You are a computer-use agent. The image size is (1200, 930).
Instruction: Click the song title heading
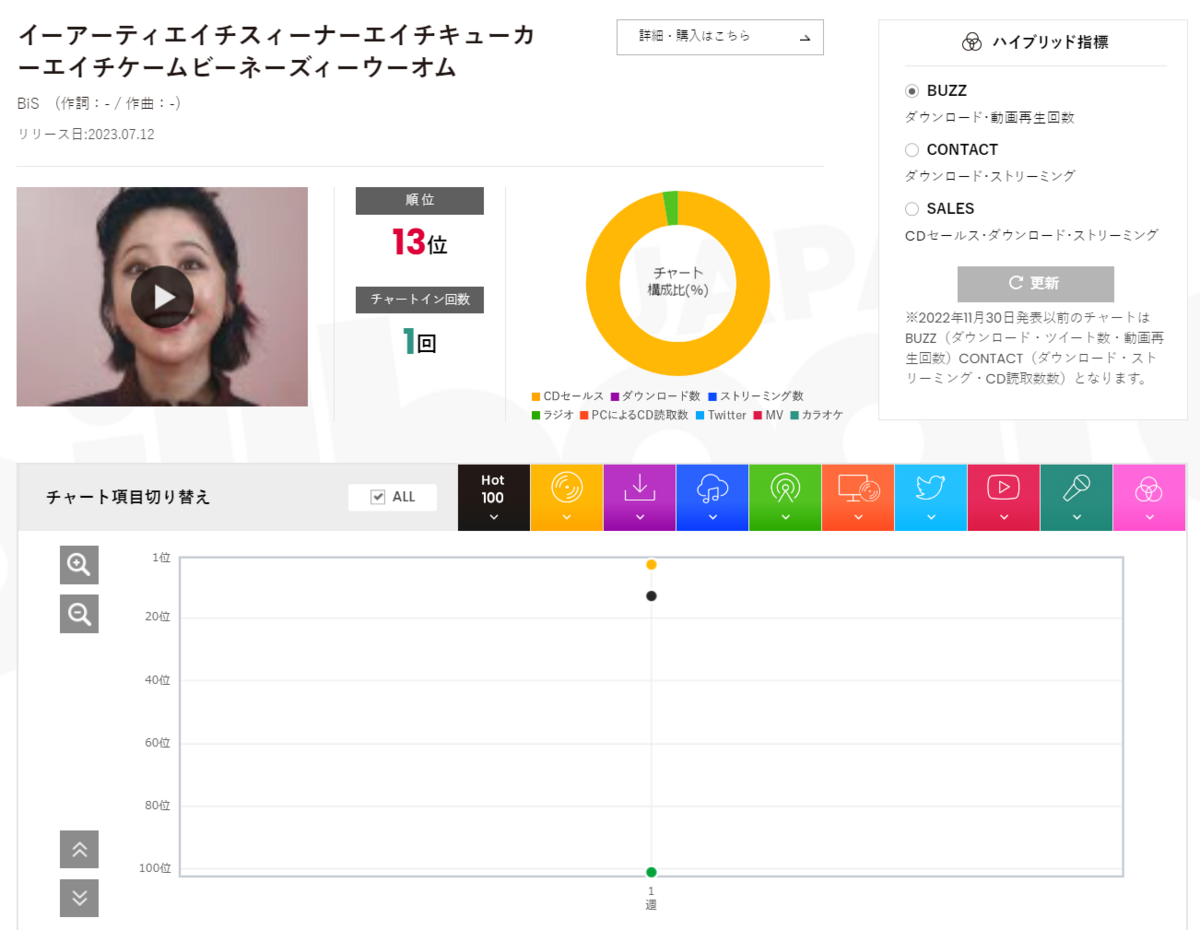(277, 52)
